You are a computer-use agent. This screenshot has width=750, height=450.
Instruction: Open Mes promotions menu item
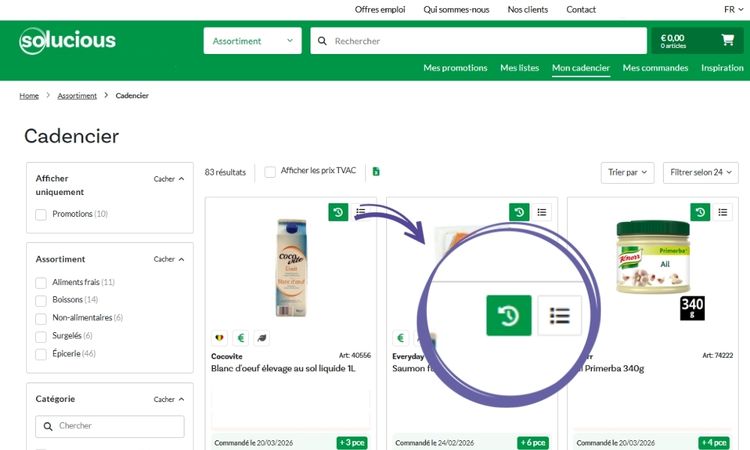(x=455, y=68)
